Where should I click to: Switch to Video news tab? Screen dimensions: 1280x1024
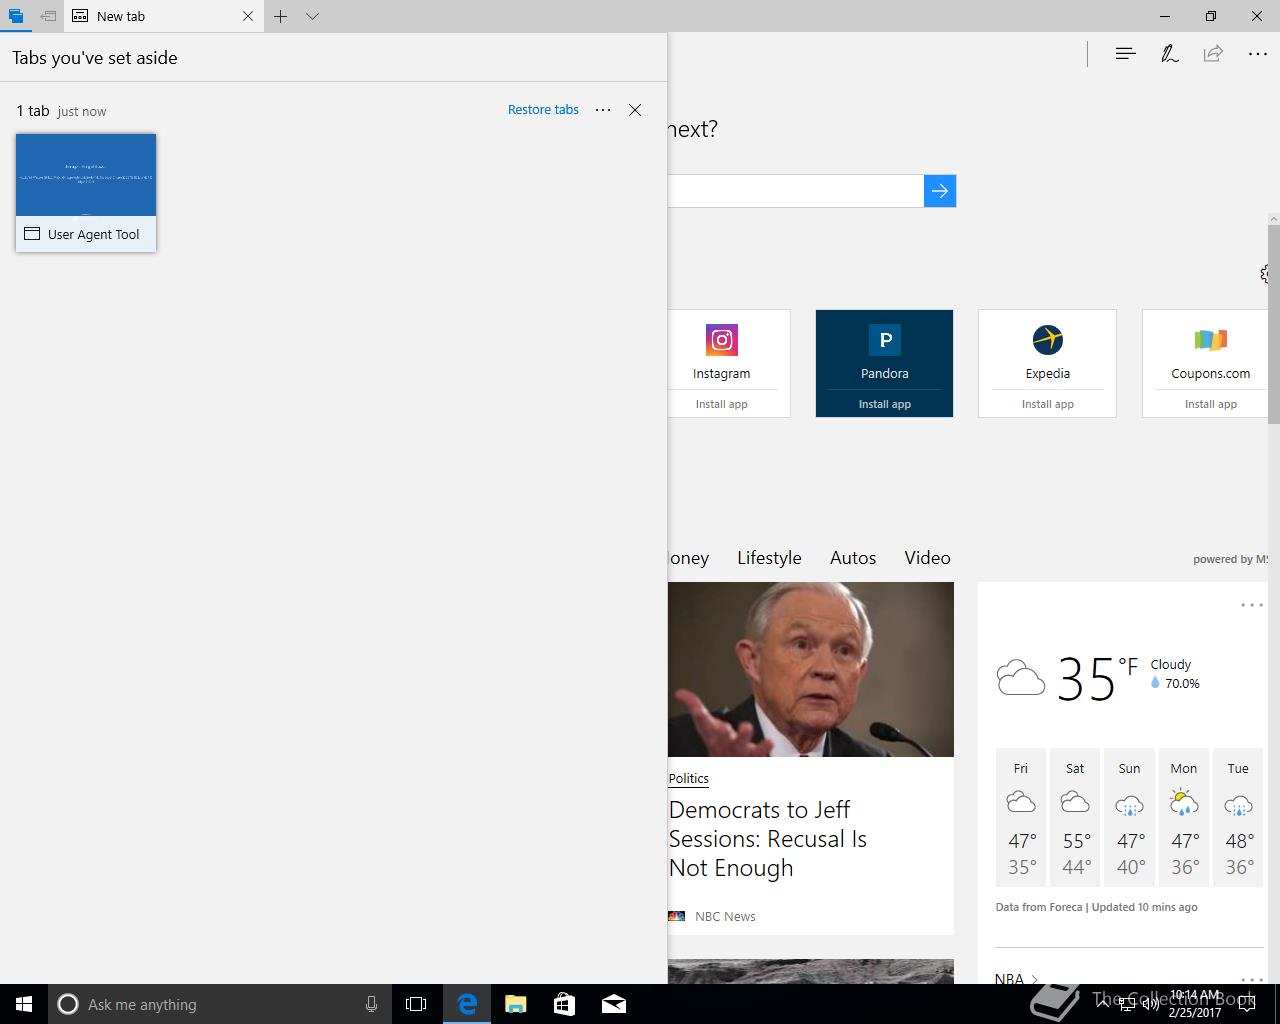[927, 558]
